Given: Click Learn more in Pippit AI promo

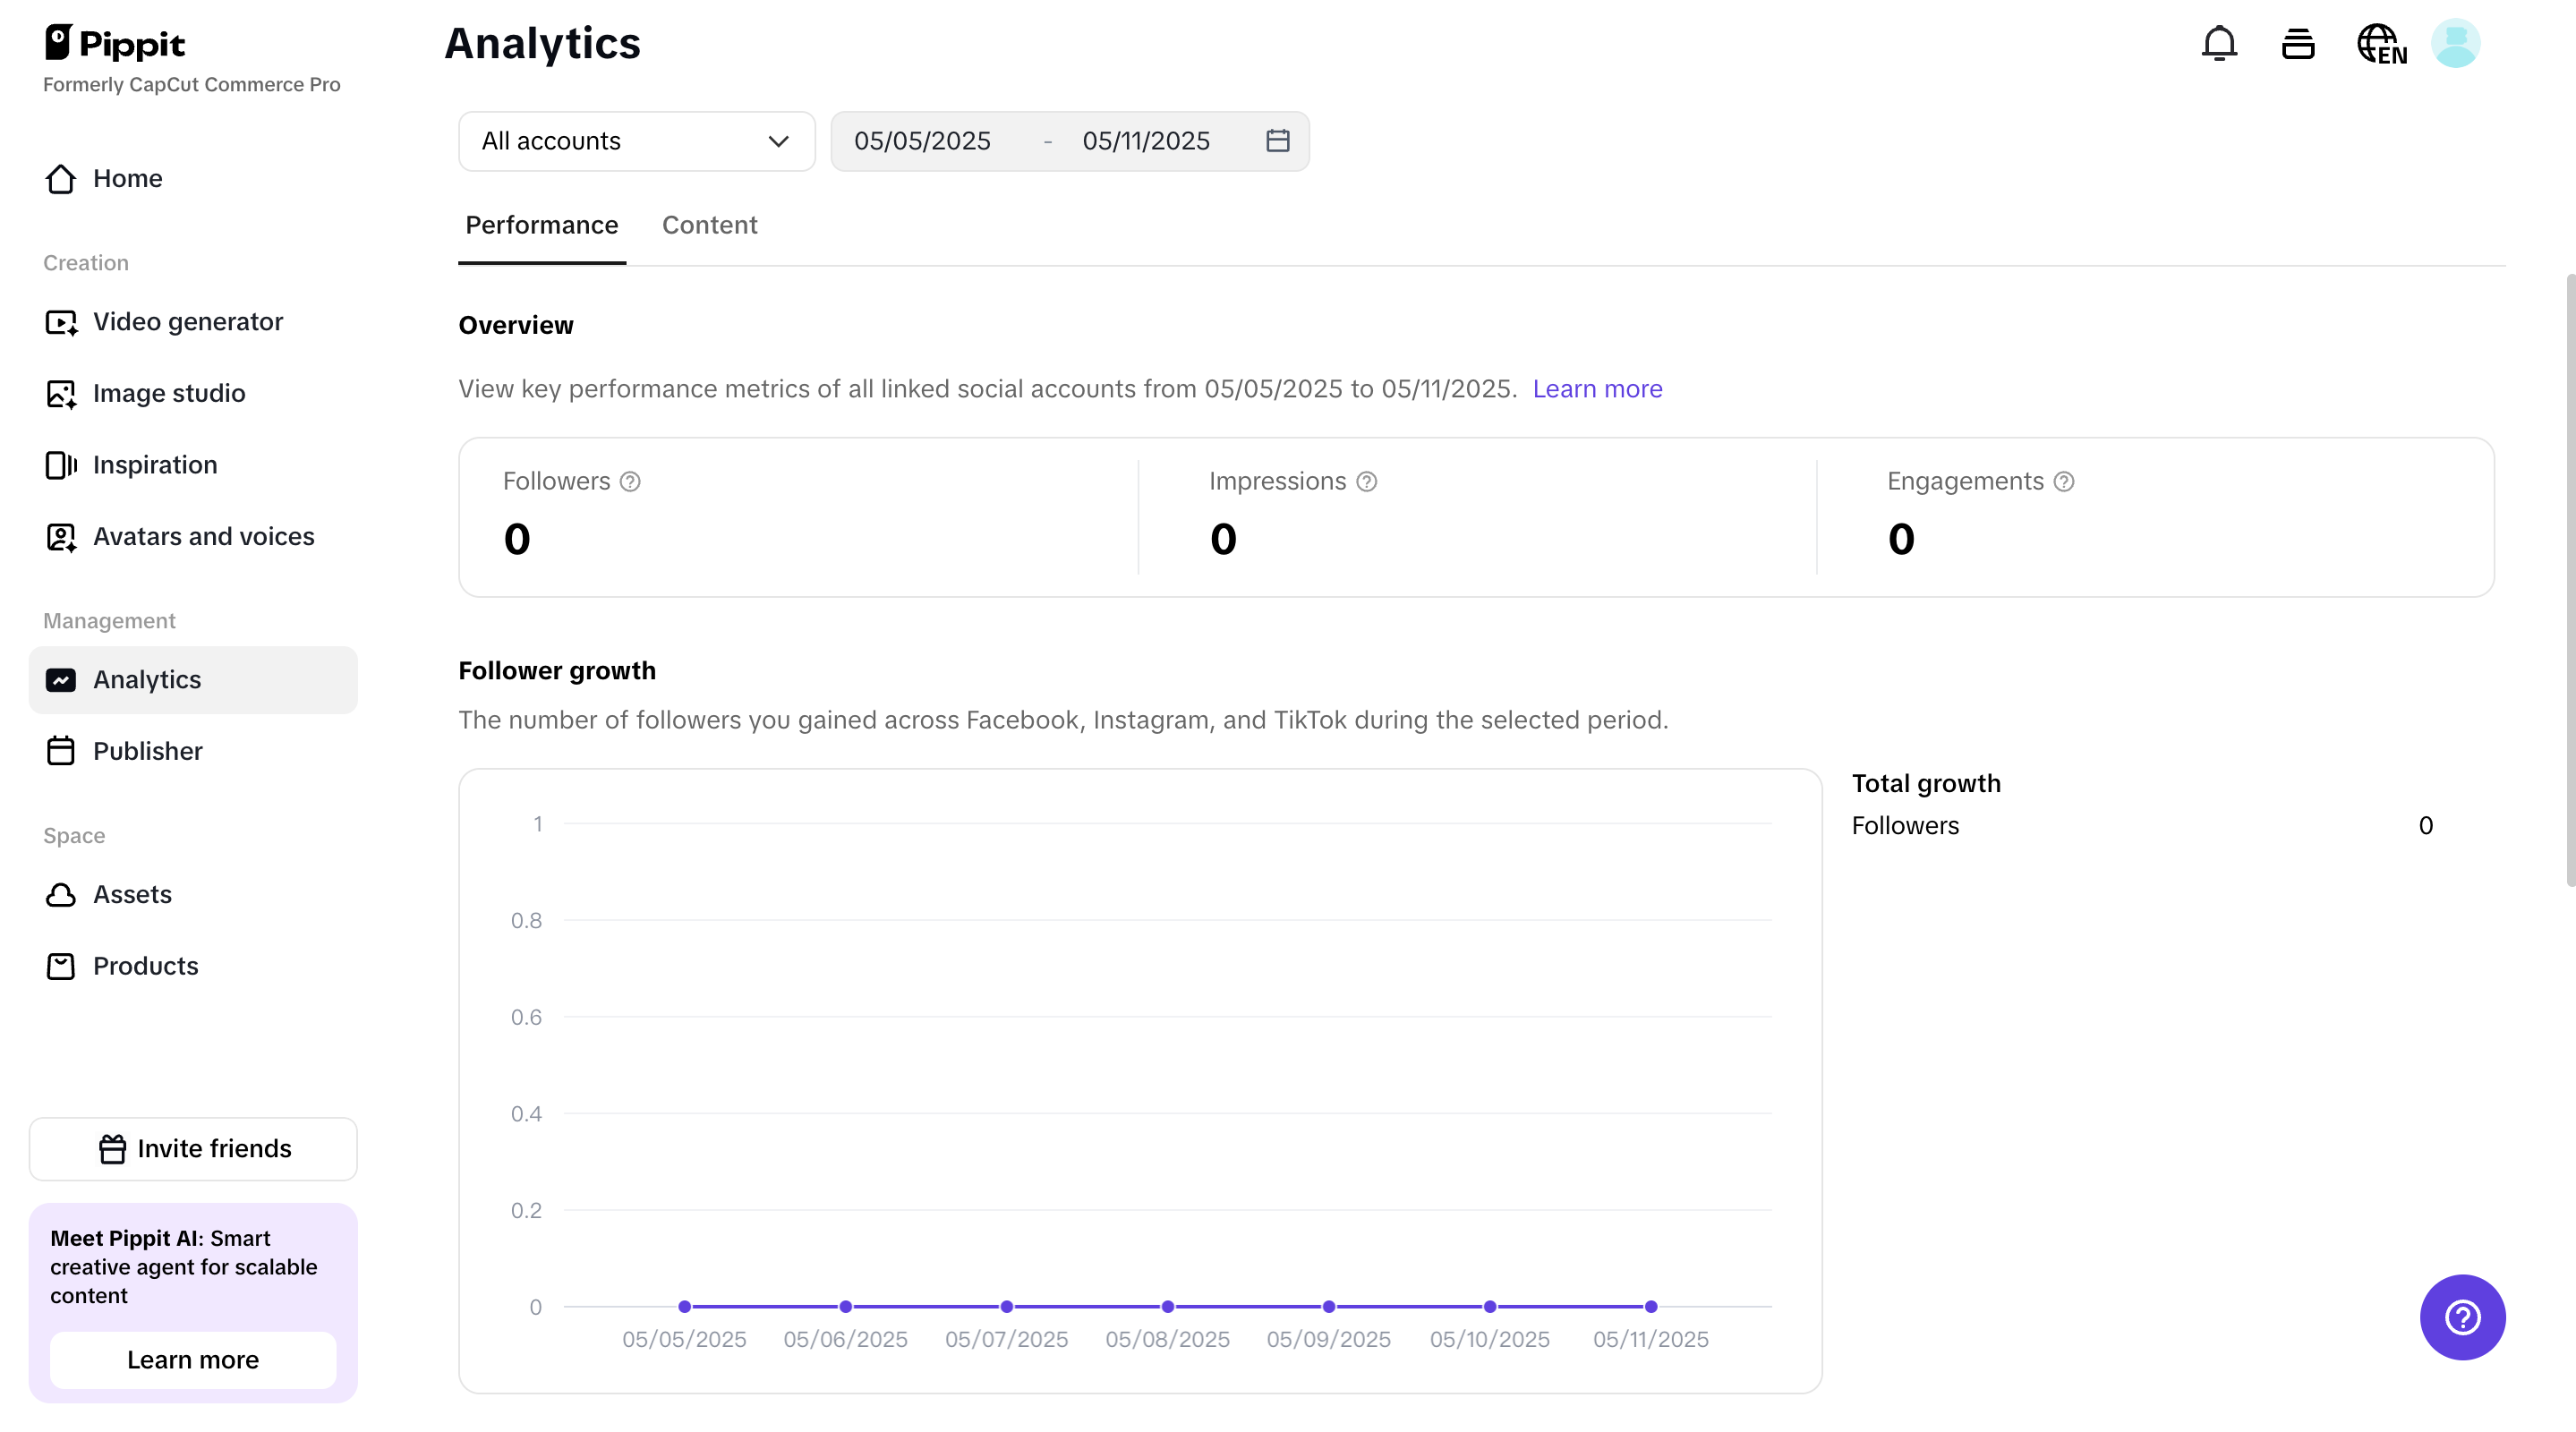Looking at the screenshot, I should point(193,1359).
